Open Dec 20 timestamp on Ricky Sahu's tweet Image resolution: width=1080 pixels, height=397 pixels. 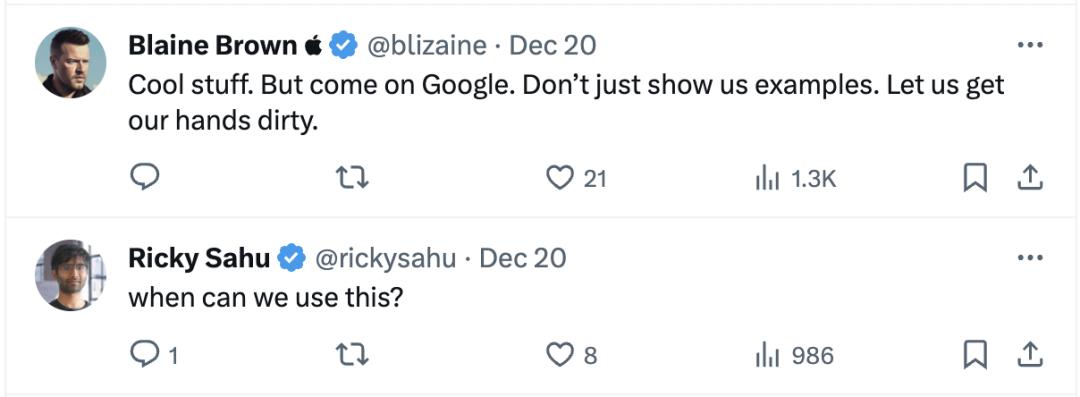coord(522,258)
